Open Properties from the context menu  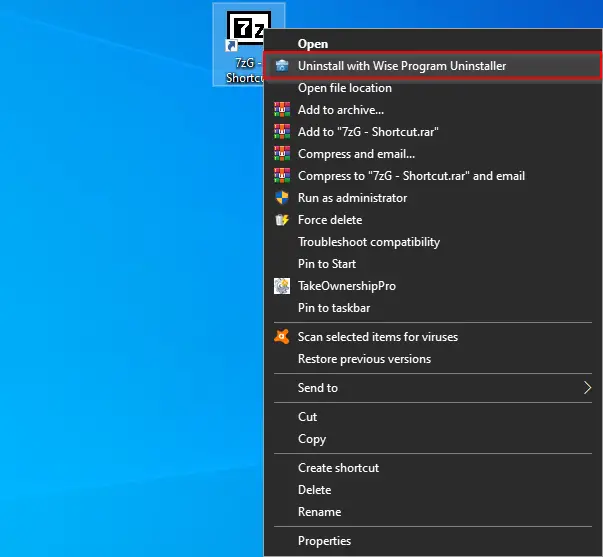click(x=433, y=541)
